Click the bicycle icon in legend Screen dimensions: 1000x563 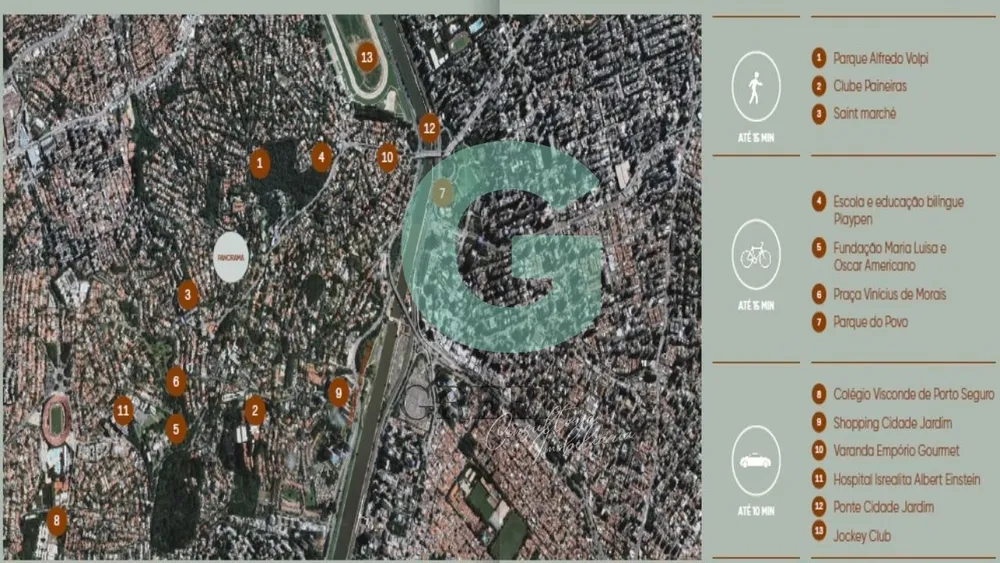[756, 255]
